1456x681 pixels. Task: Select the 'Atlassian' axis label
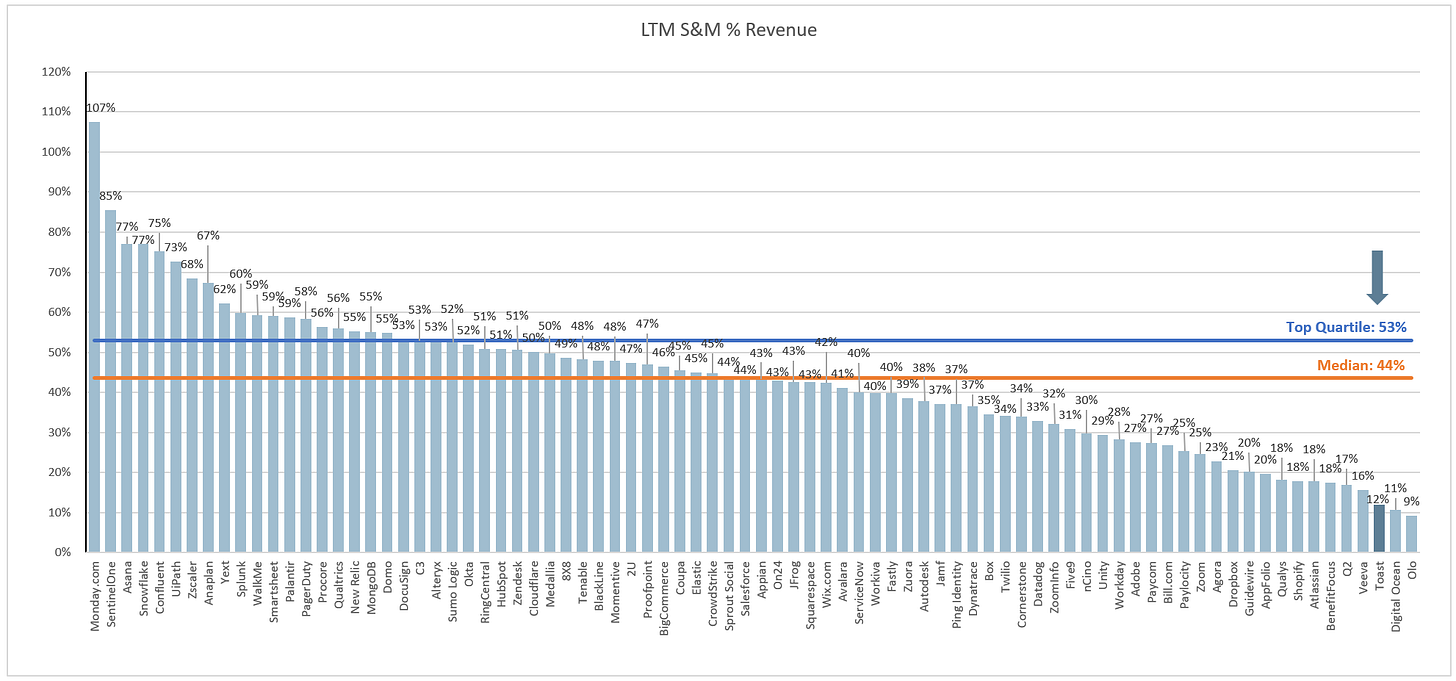pos(1315,586)
